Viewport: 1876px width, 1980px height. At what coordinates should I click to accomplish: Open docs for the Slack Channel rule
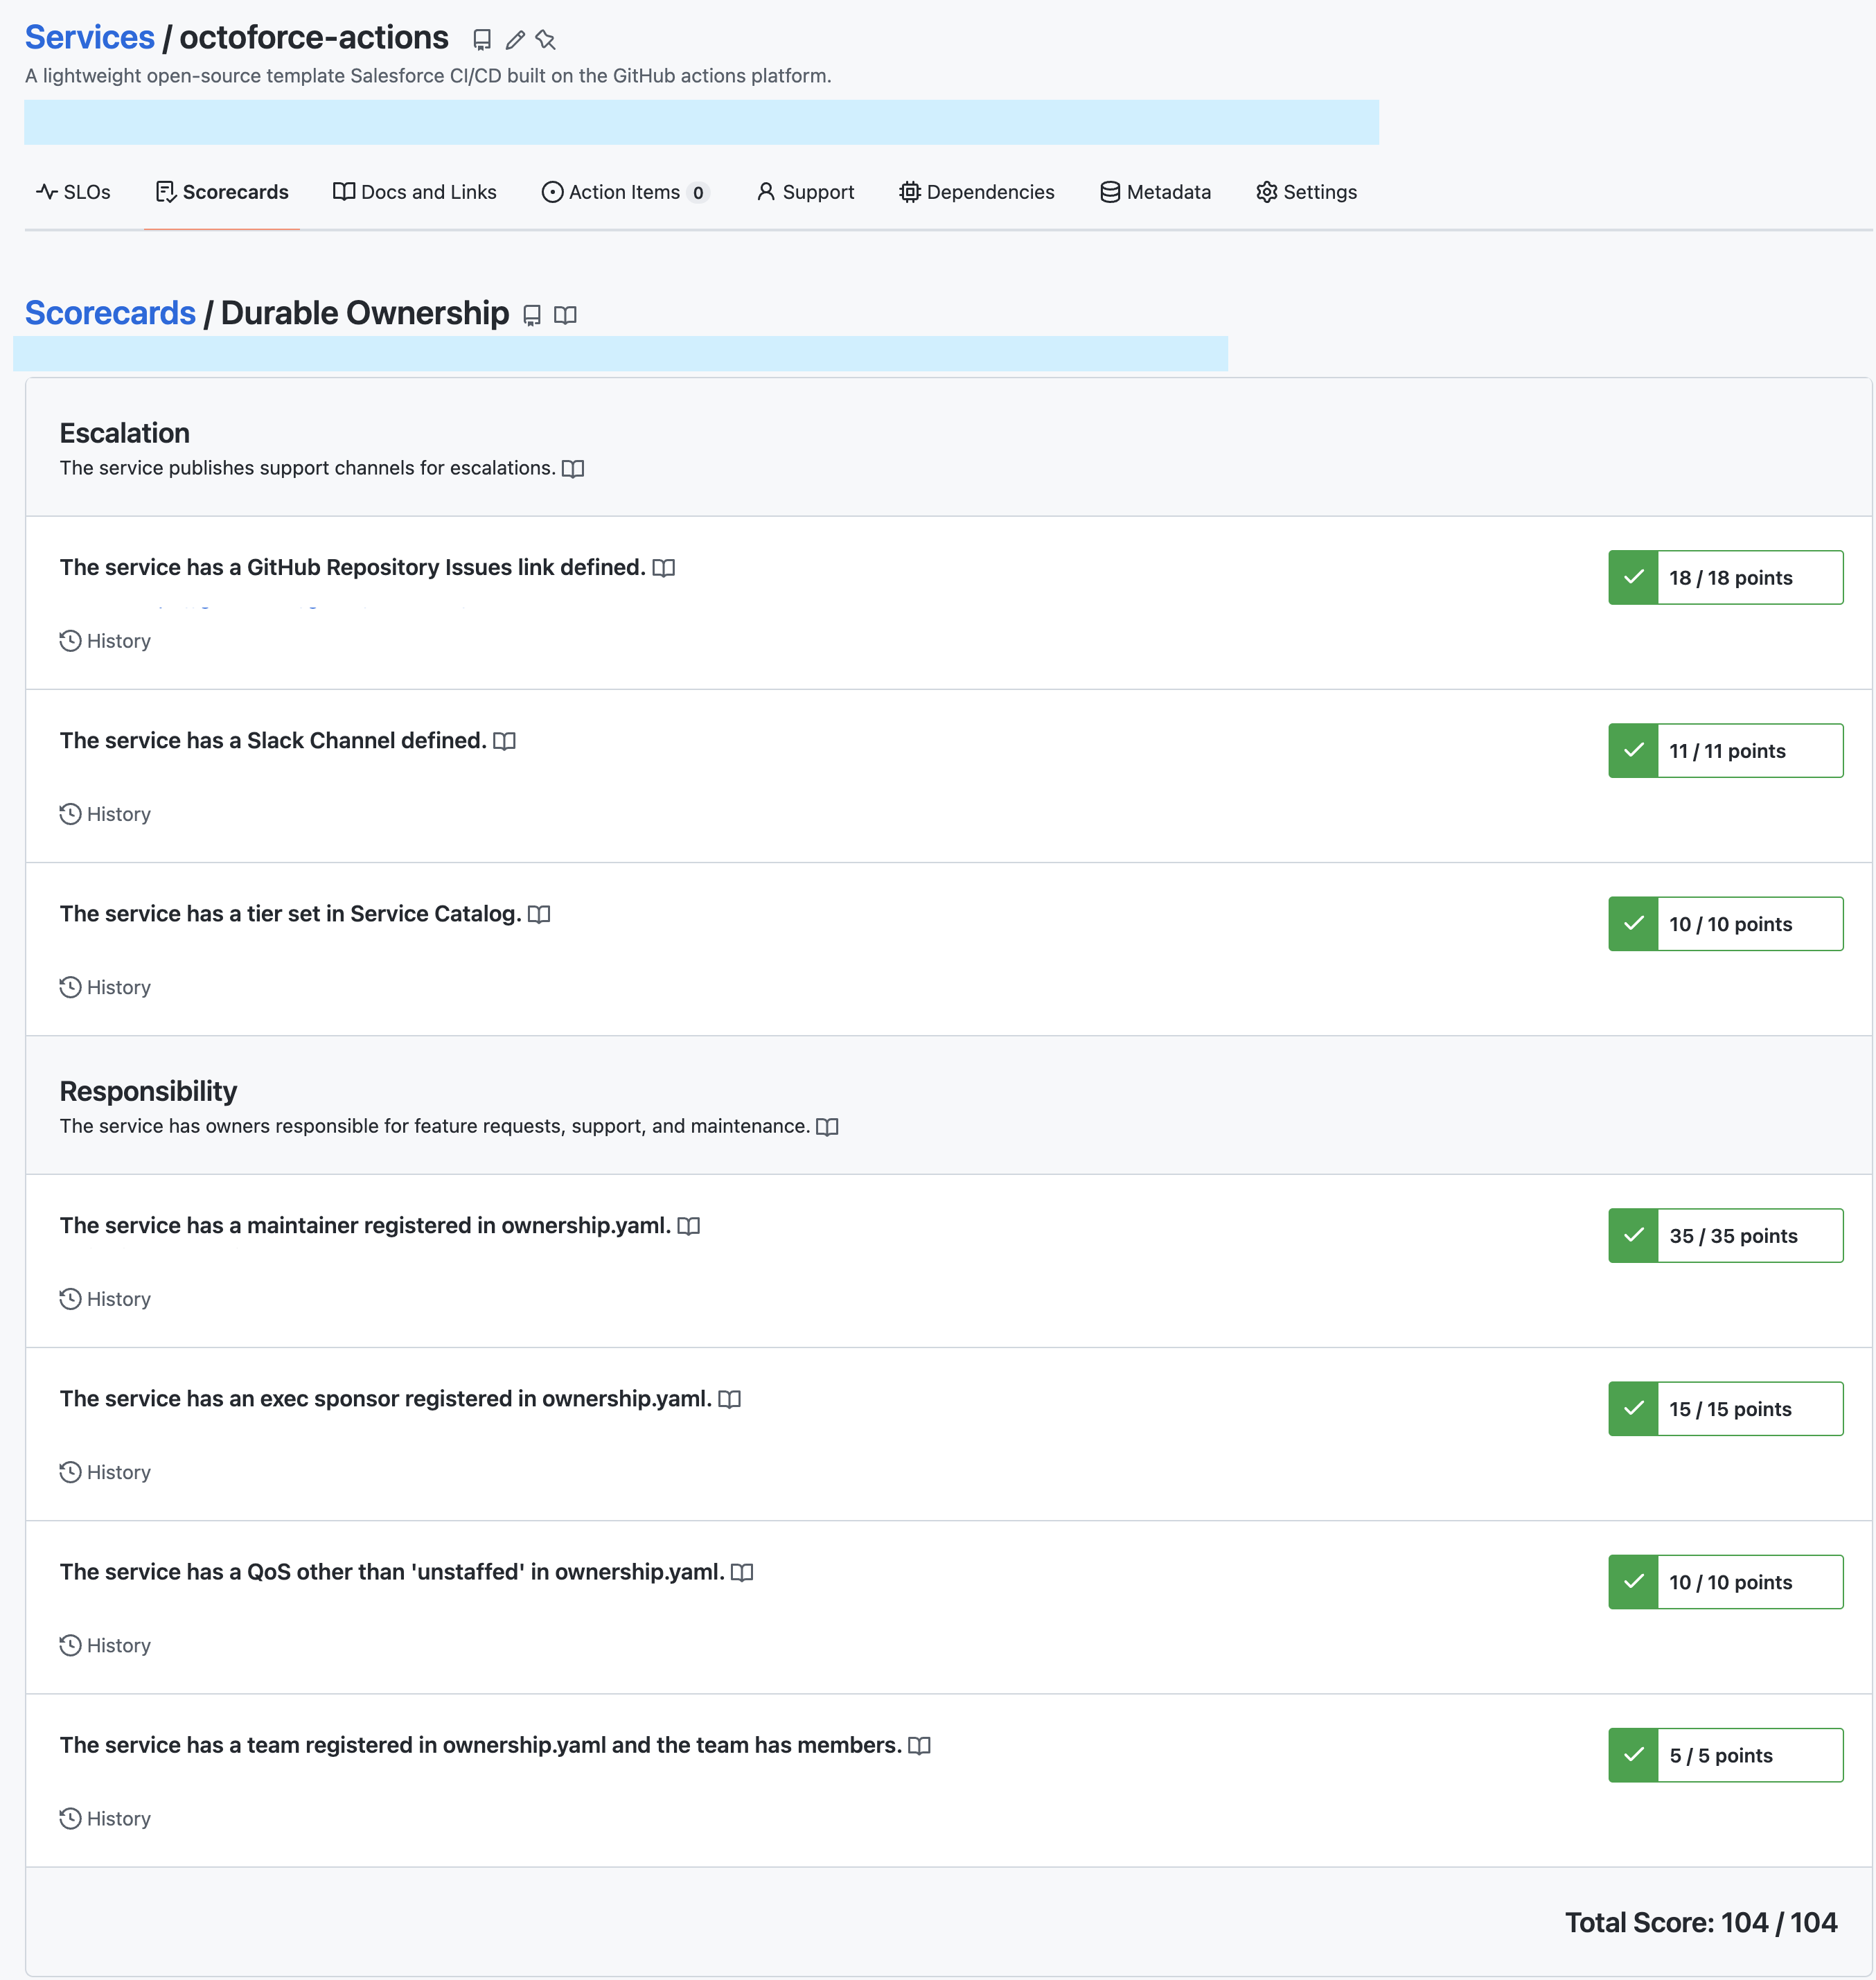coord(505,741)
